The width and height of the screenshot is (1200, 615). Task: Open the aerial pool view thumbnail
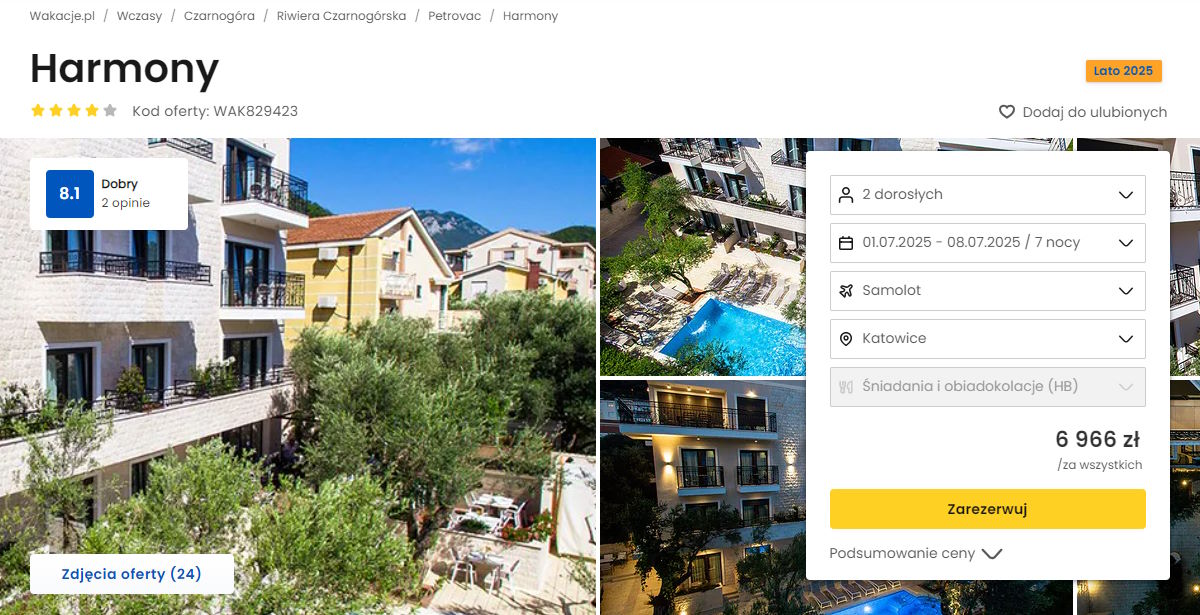coord(701,257)
